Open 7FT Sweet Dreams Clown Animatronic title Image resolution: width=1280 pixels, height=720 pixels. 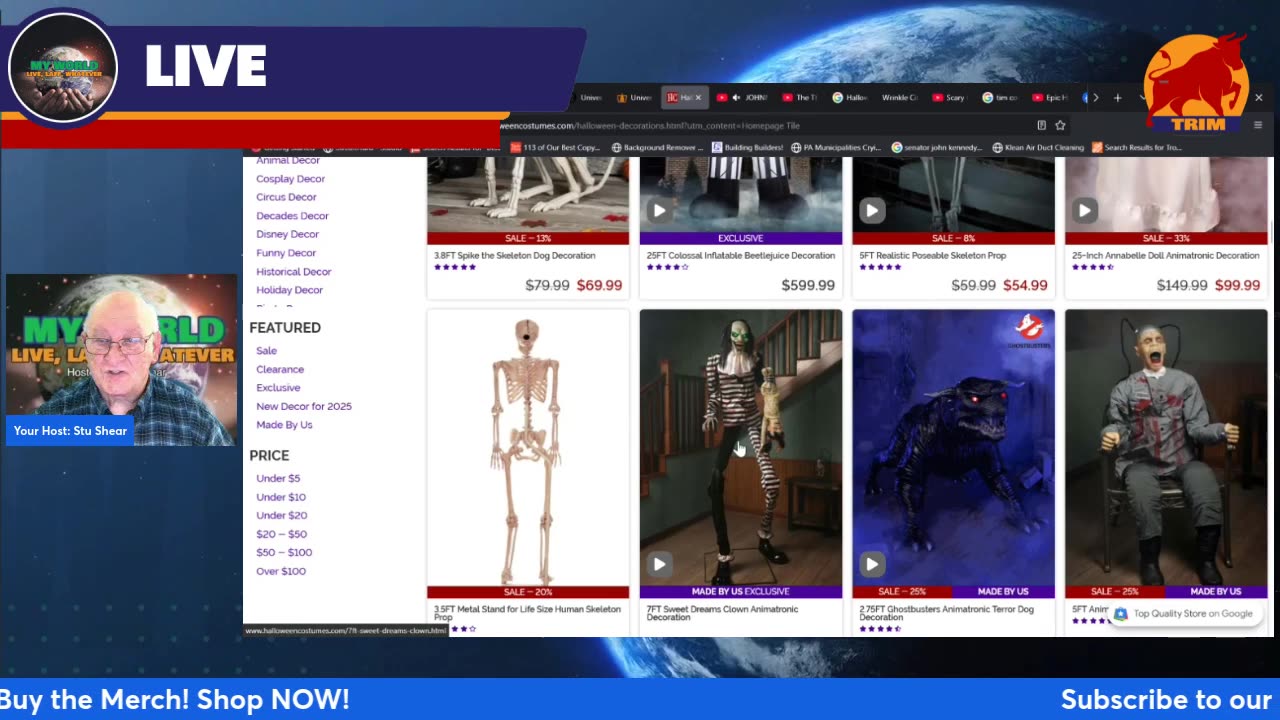(722, 613)
